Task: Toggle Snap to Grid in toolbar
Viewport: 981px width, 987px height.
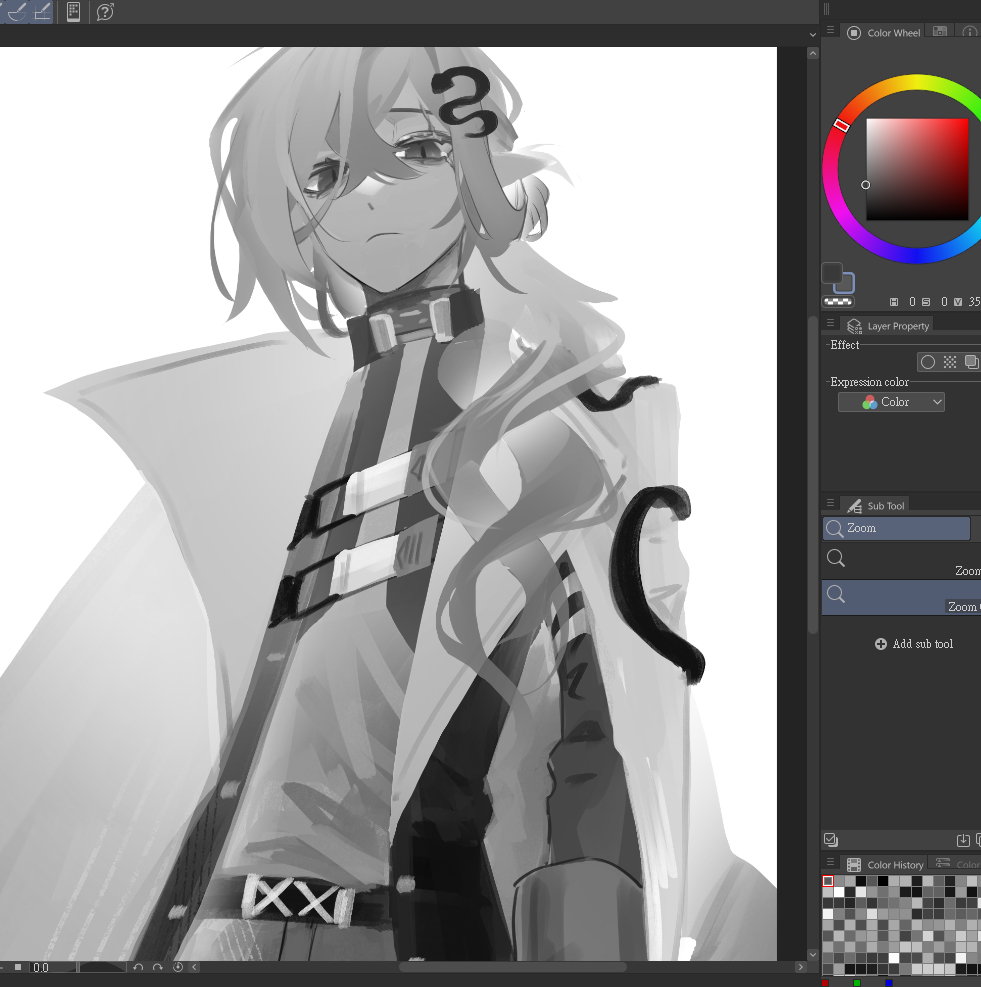Action: (42, 11)
